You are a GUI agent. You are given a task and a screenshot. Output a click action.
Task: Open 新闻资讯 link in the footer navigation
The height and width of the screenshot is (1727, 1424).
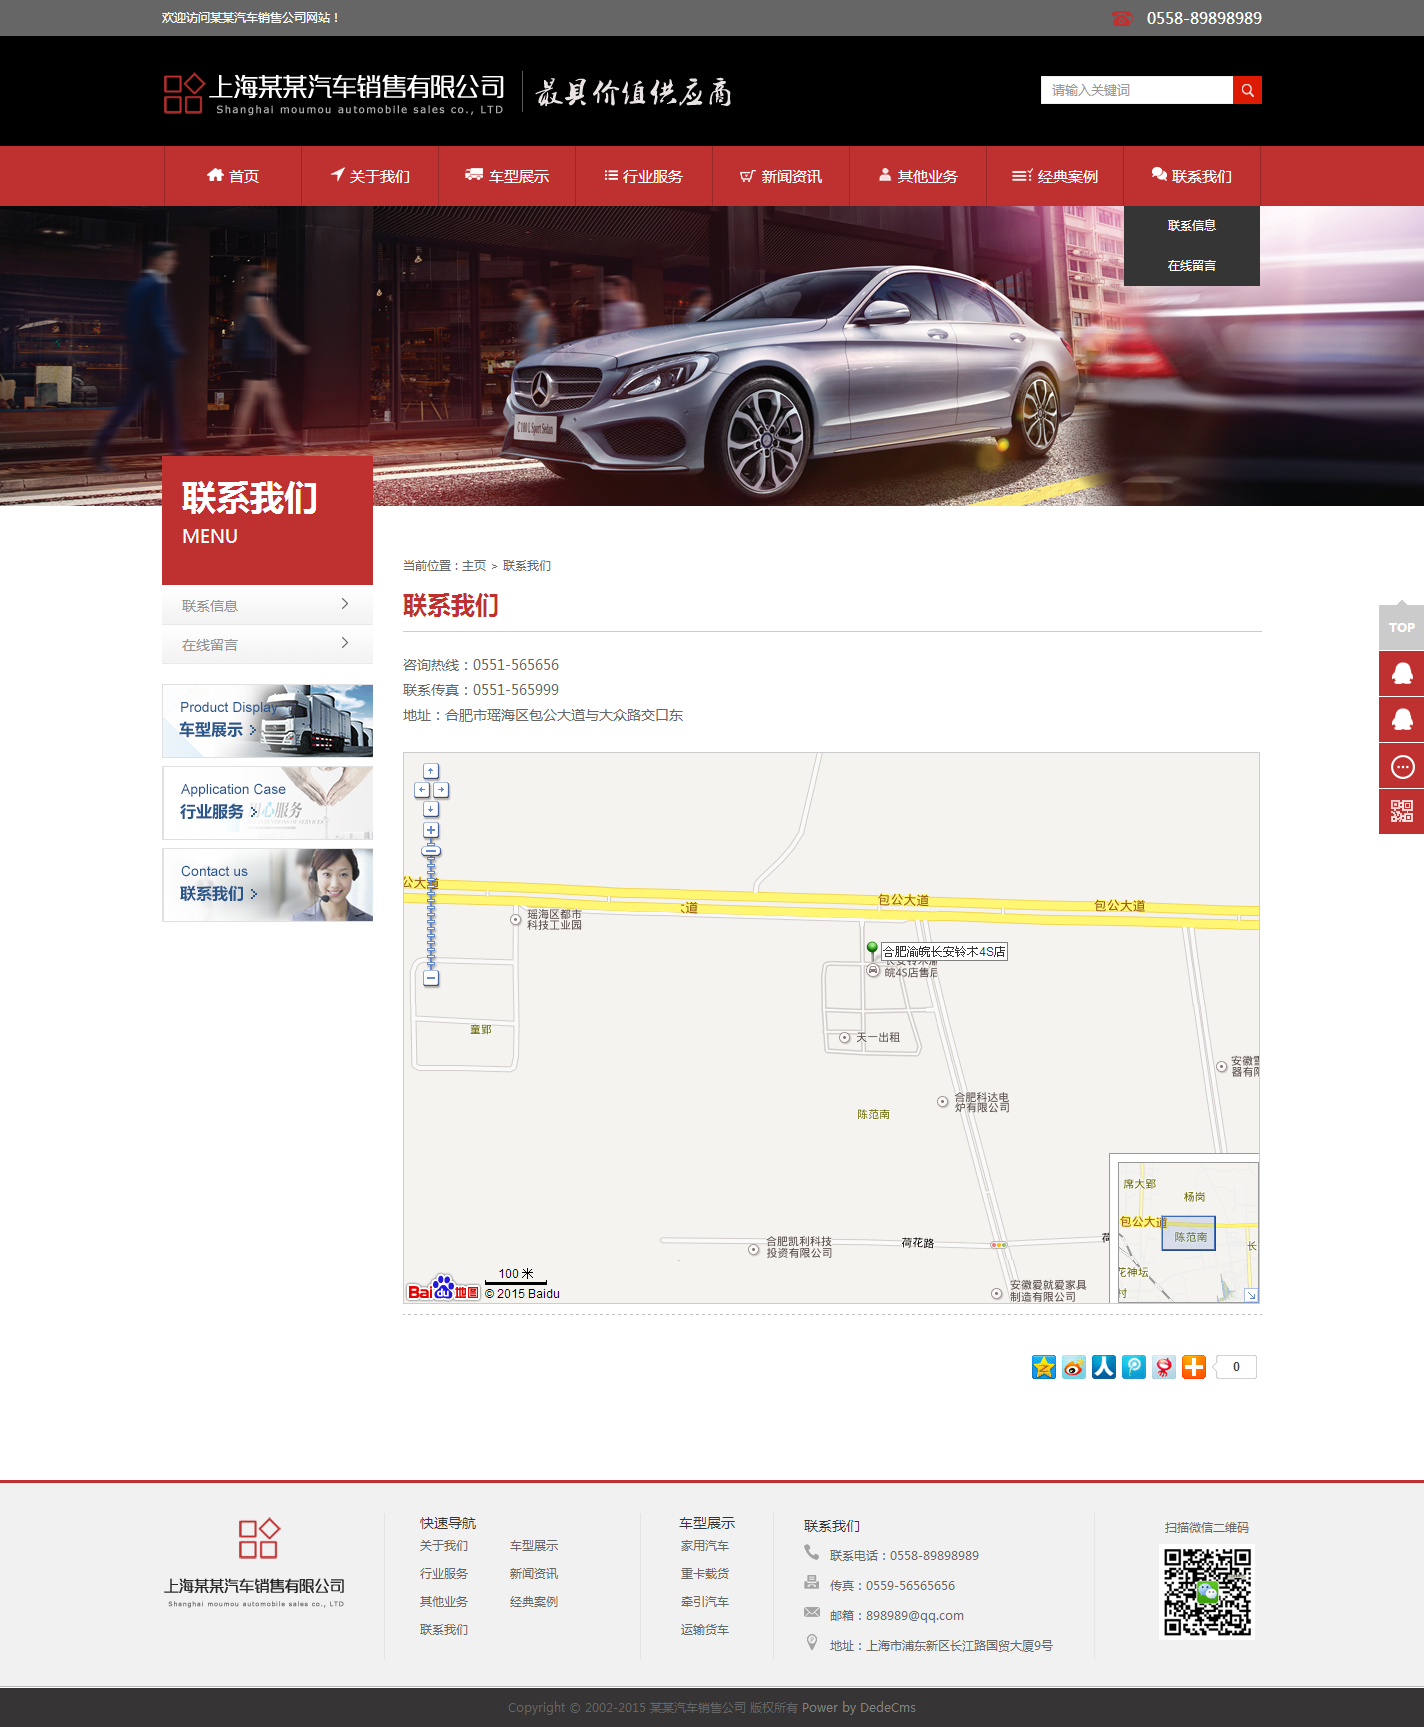tap(534, 1574)
